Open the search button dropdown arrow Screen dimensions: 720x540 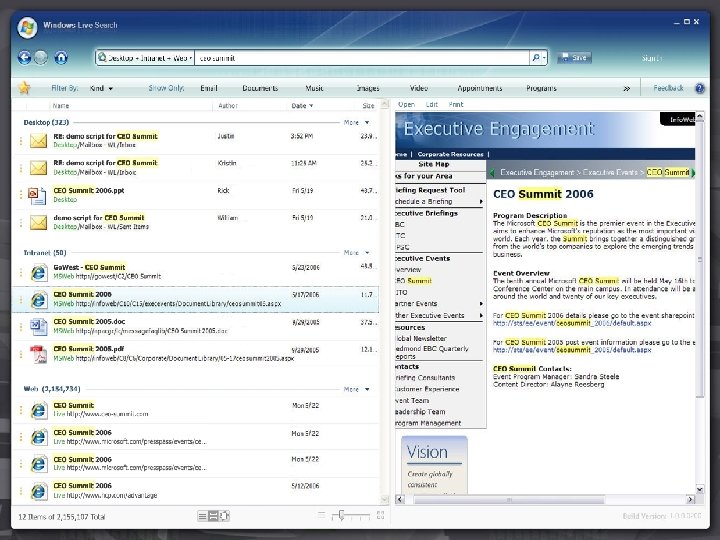pyautogui.click(x=544, y=58)
